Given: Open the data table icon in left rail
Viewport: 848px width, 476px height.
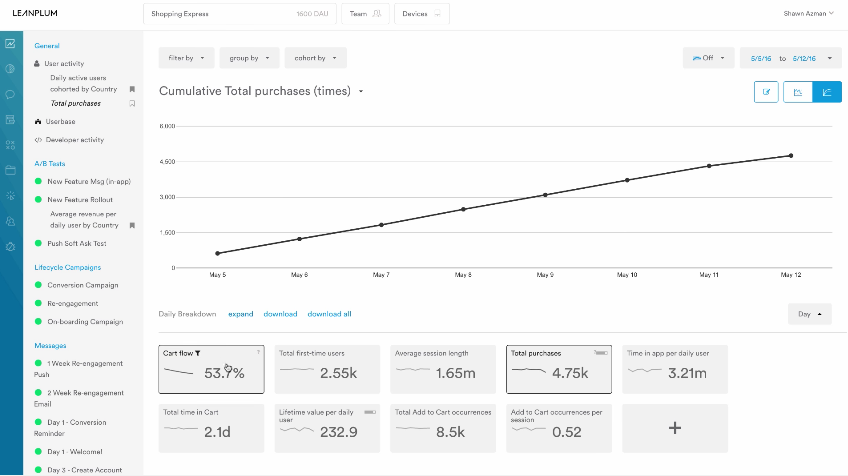Looking at the screenshot, I should click(x=10, y=120).
